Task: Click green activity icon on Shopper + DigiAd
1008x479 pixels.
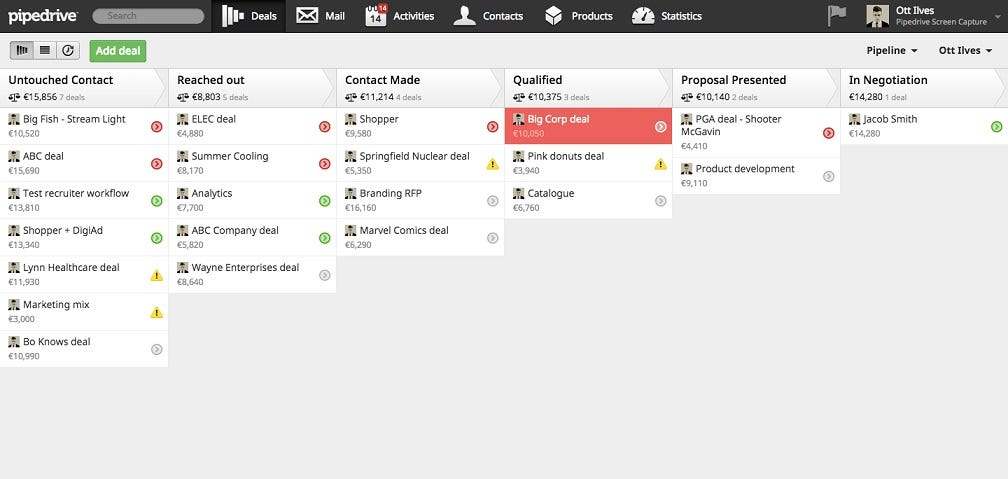Action: tap(156, 238)
